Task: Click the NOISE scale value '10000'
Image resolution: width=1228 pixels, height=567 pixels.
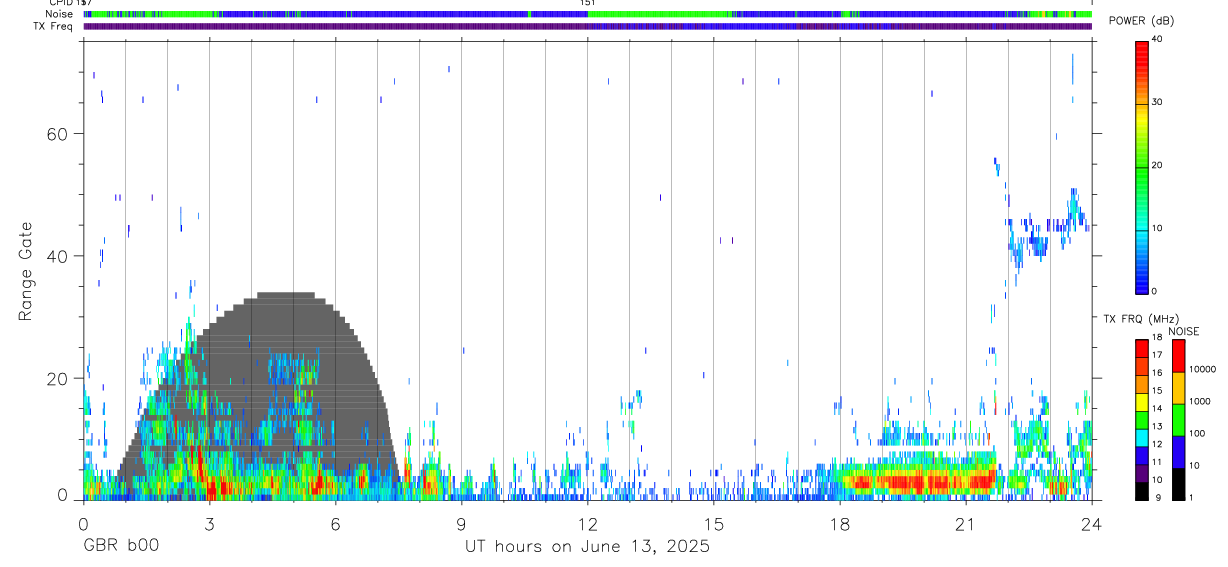Action: tap(1203, 369)
